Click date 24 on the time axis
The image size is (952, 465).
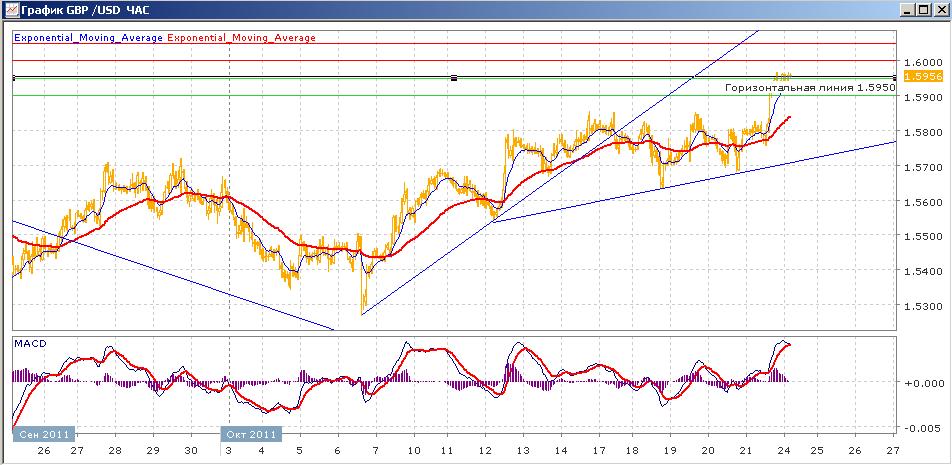(785, 451)
